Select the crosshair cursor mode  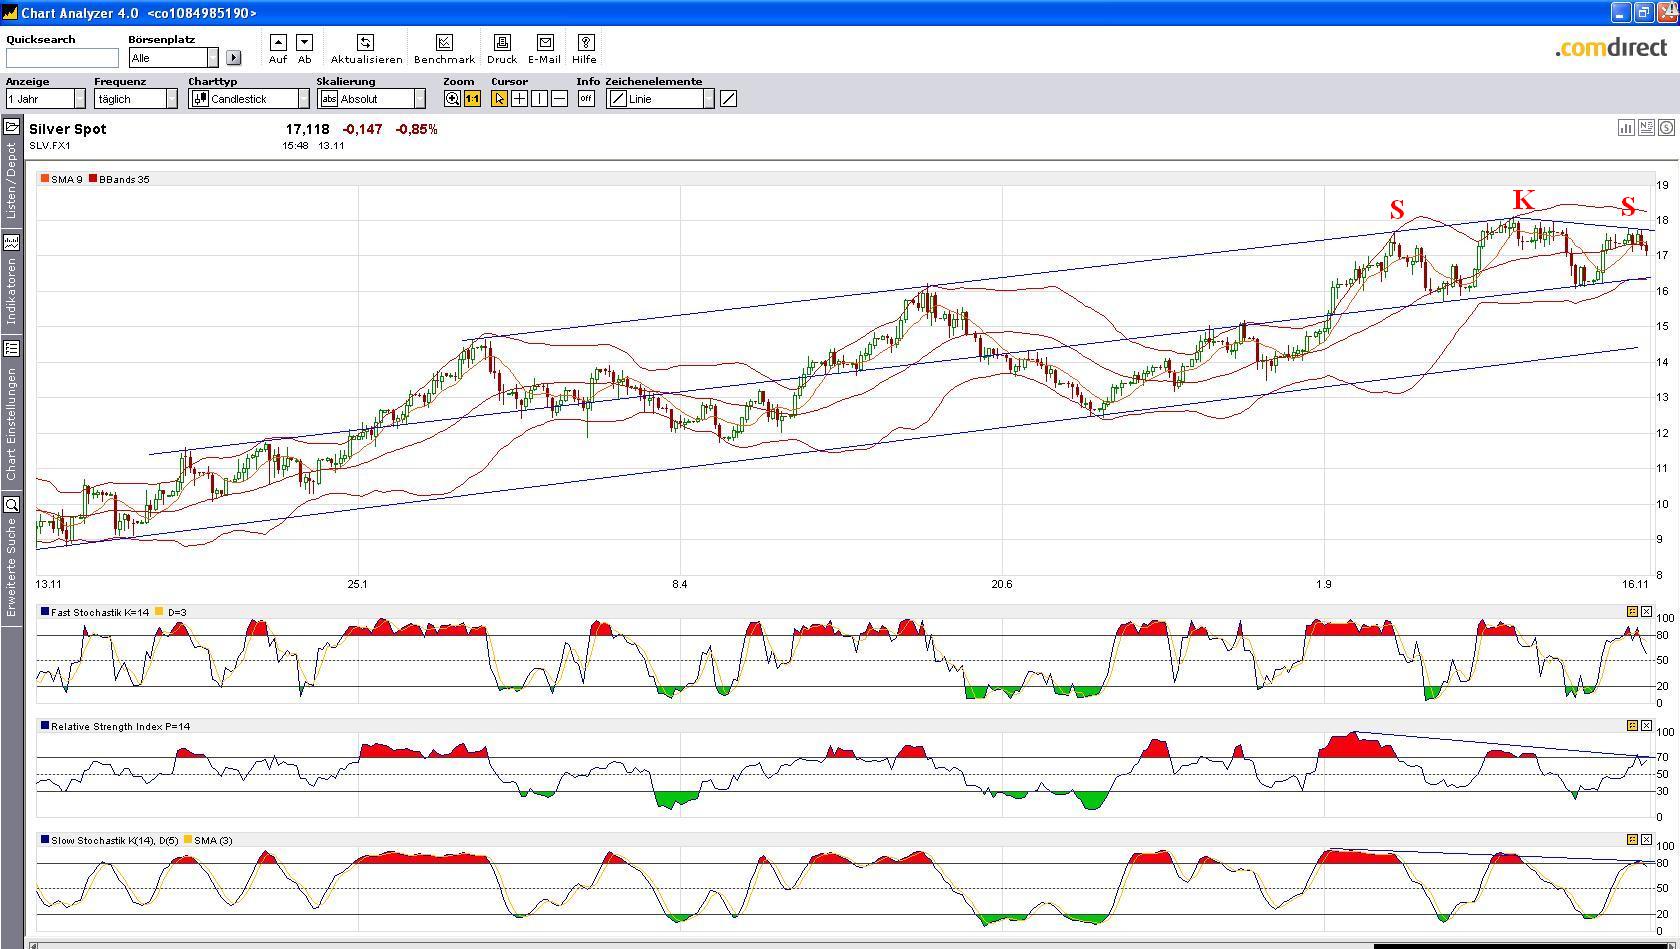tap(520, 99)
